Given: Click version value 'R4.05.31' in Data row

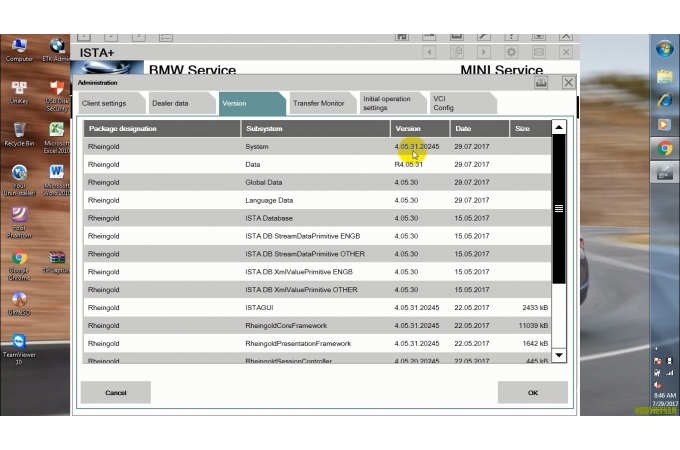Looking at the screenshot, I should (409, 165).
